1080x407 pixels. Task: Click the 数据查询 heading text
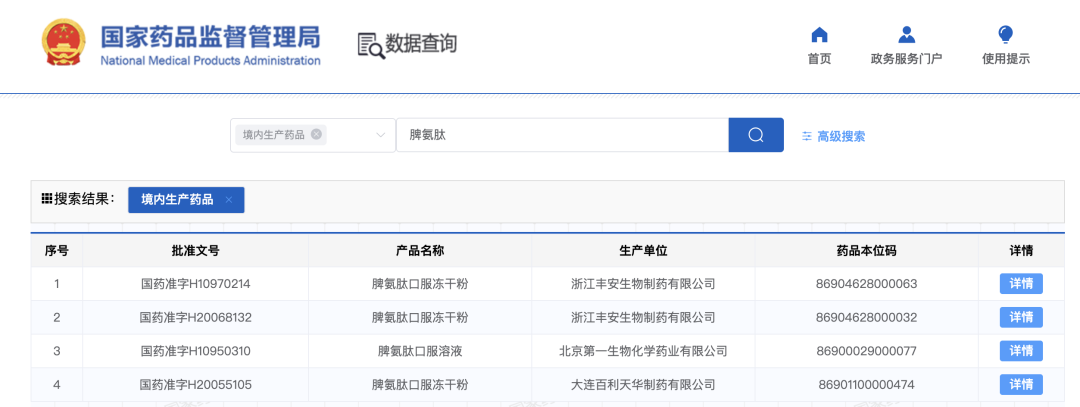[x=421, y=44]
